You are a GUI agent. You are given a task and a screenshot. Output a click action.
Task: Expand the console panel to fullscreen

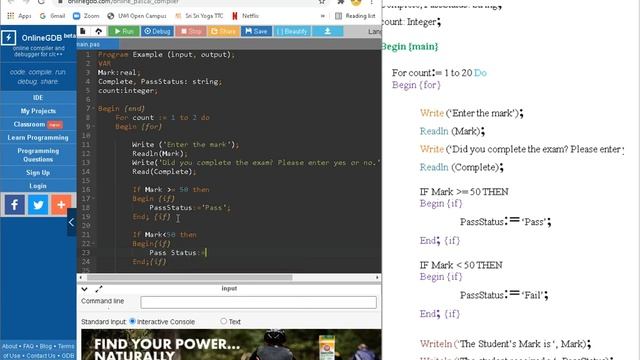[99, 289]
